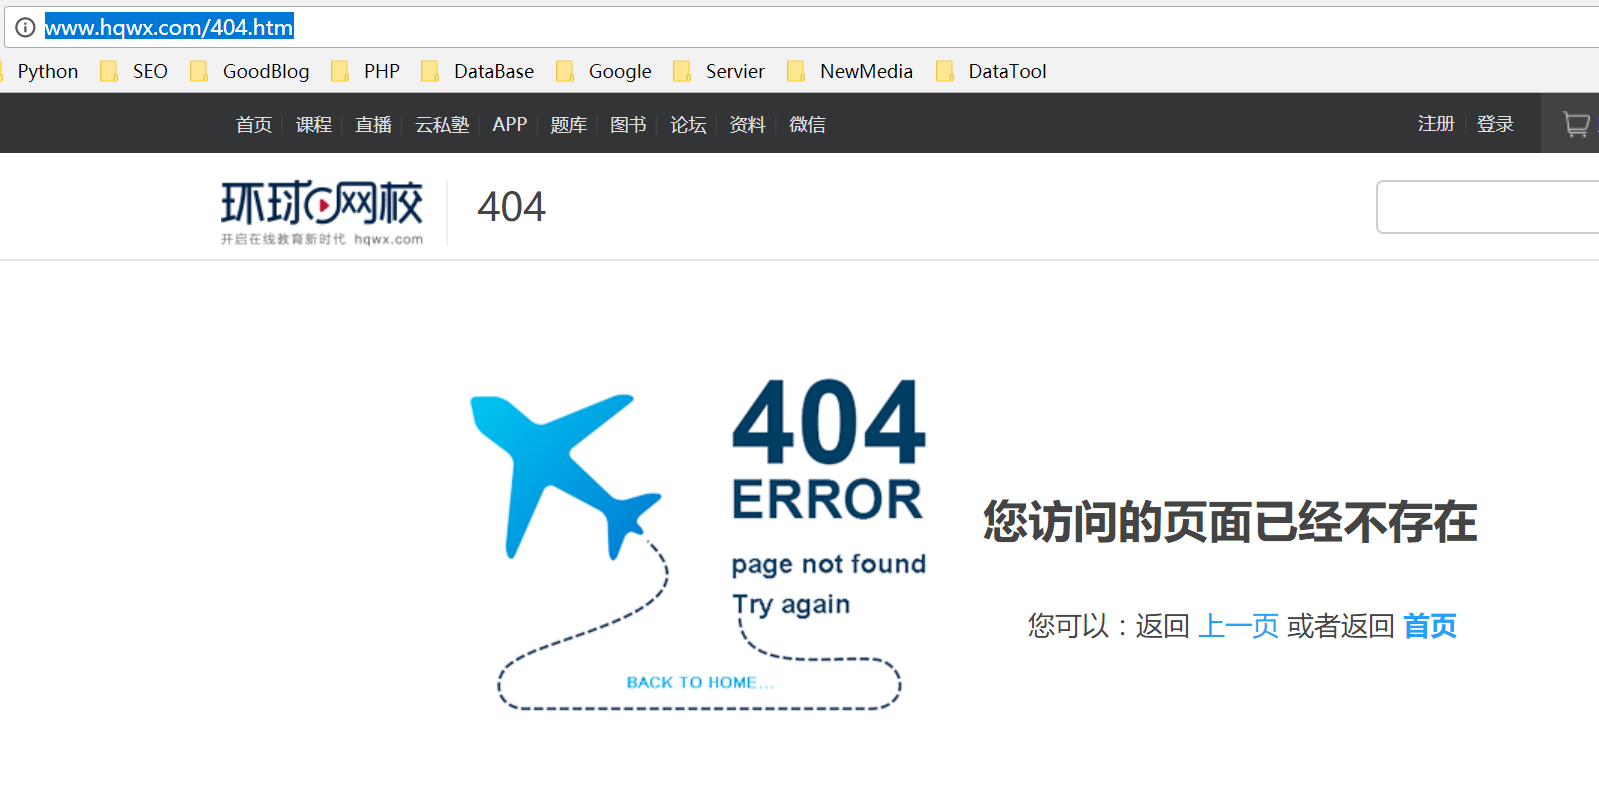Open 直播 in the top navigation
Image resolution: width=1599 pixels, height=785 pixels.
click(374, 124)
